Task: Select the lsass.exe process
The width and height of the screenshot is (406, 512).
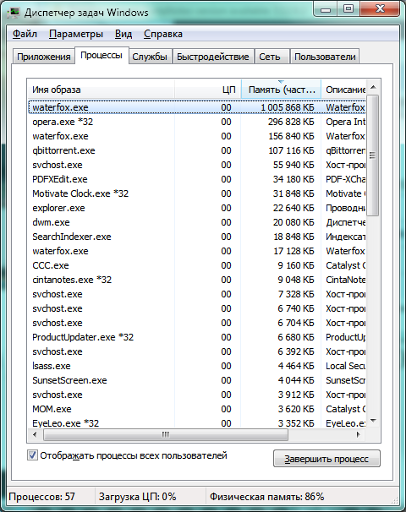Action: (x=197, y=366)
